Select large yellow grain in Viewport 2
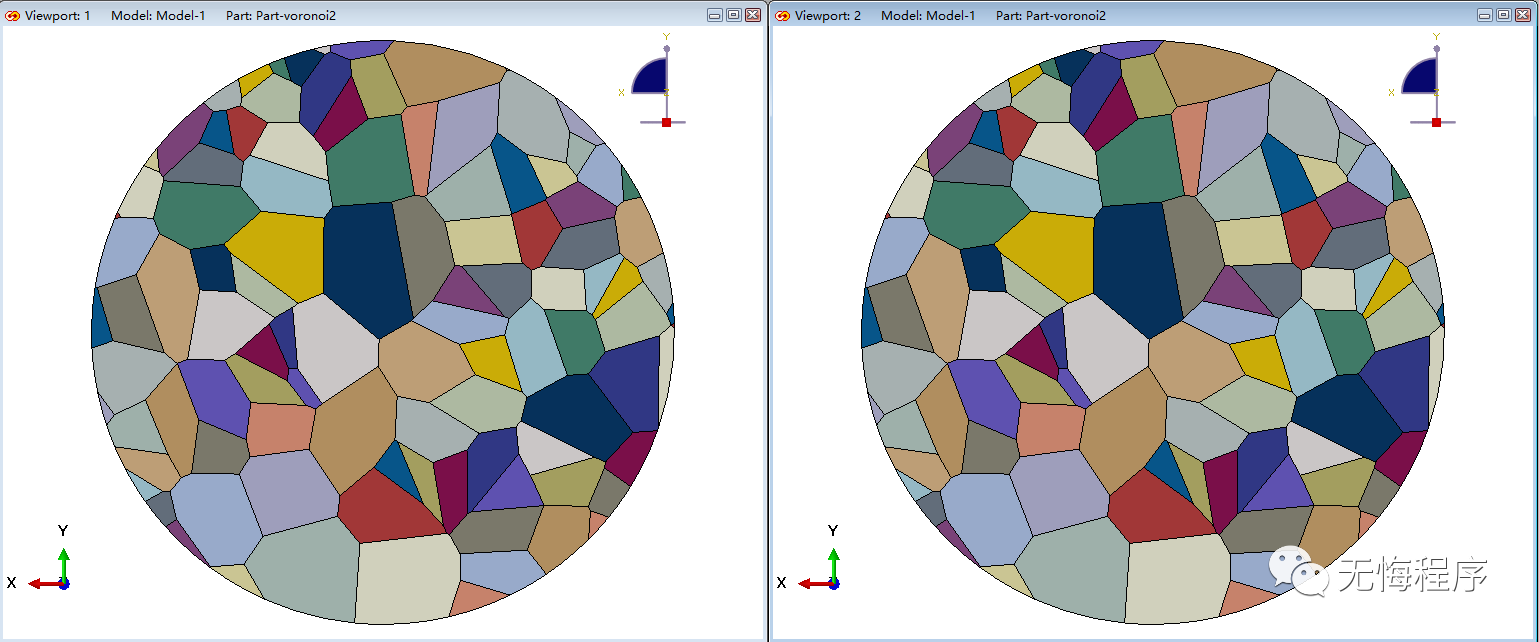This screenshot has height=642, width=1539. coord(1045,255)
